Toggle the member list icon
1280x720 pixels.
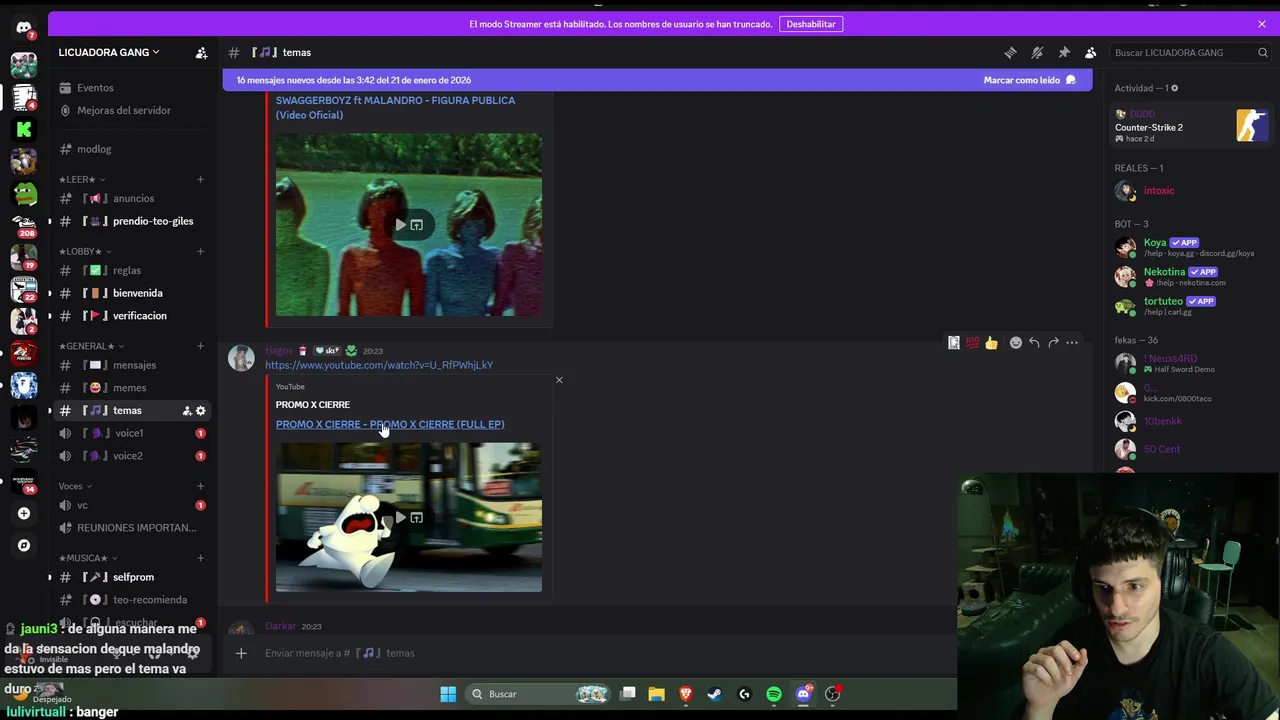(1091, 52)
